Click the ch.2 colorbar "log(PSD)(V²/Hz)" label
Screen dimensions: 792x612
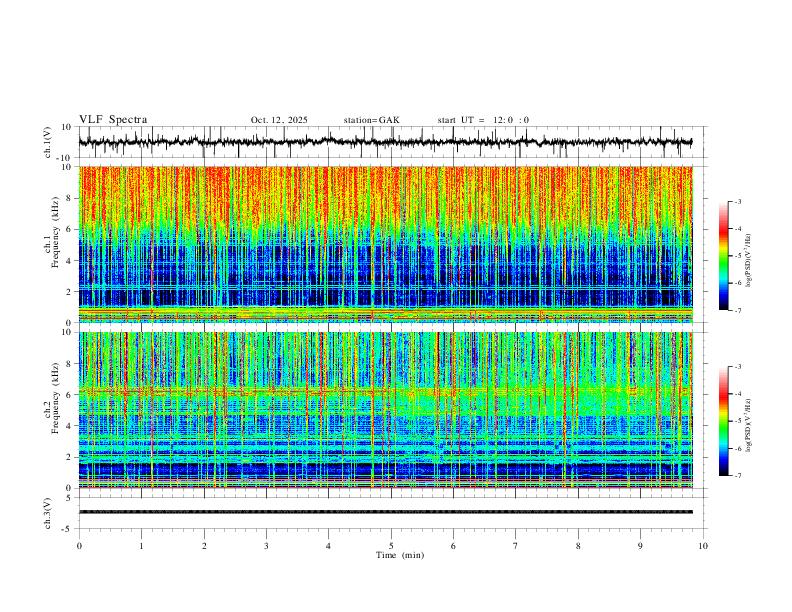(748, 425)
